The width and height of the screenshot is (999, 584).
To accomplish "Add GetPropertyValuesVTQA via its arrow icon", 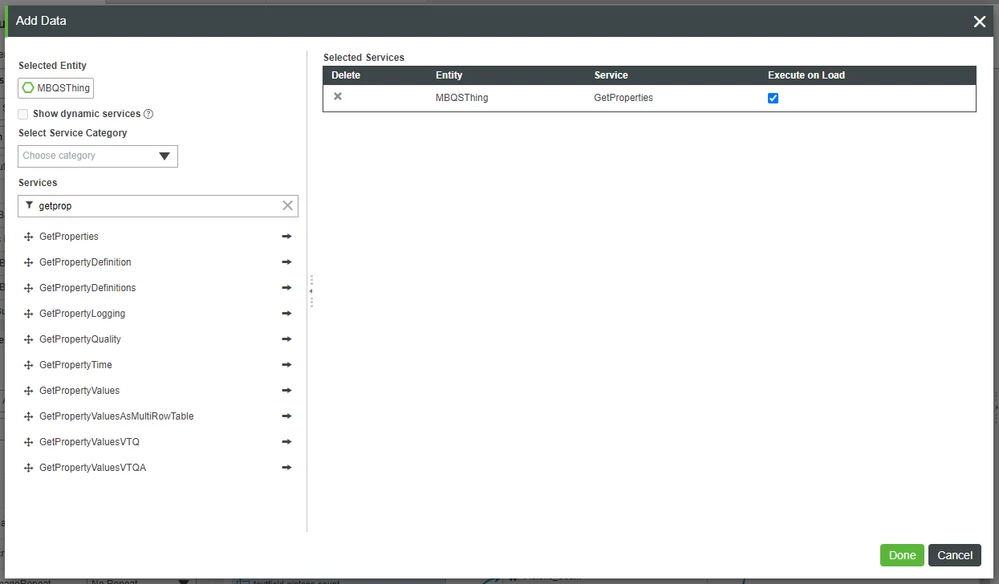I will point(287,467).
